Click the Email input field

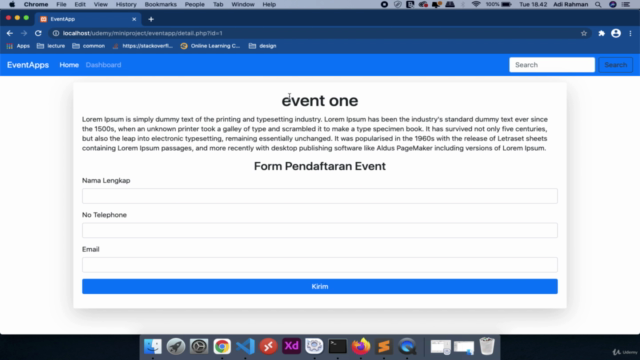coord(320,264)
